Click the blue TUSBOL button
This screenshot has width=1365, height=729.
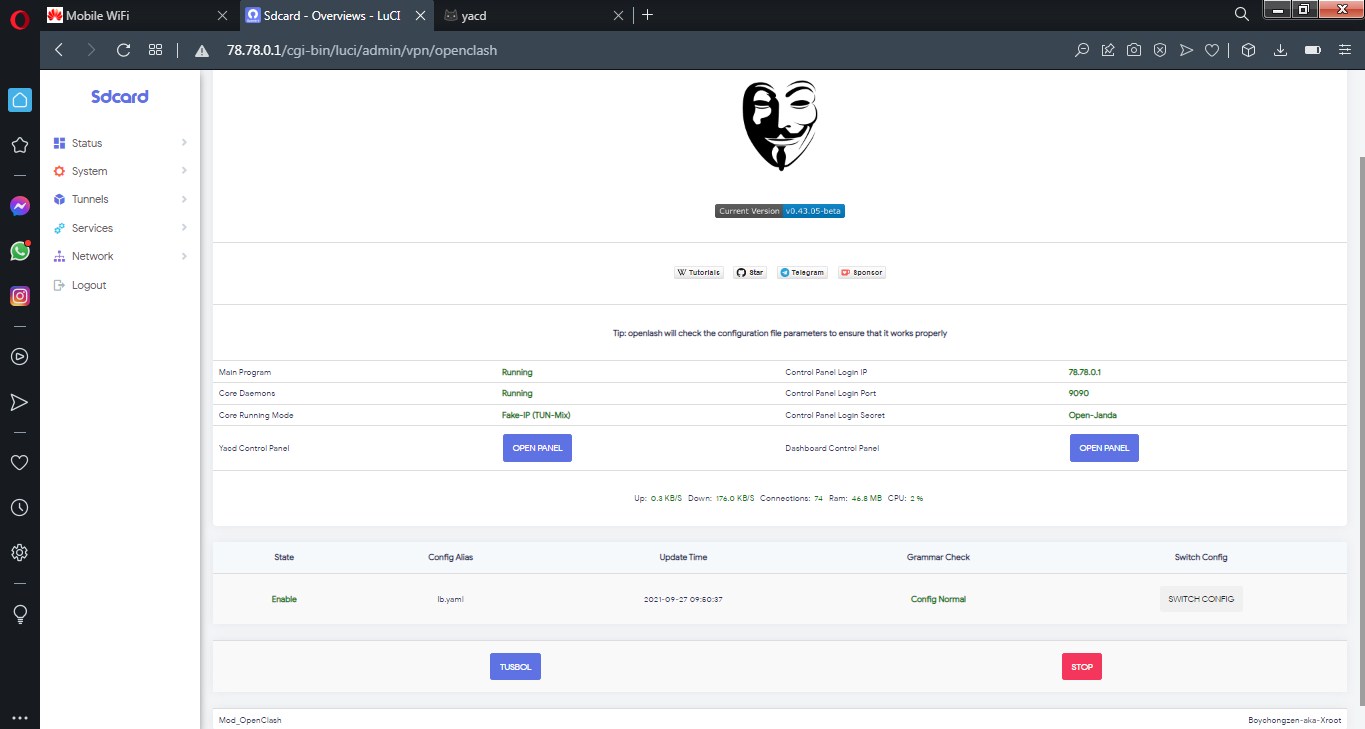click(515, 667)
